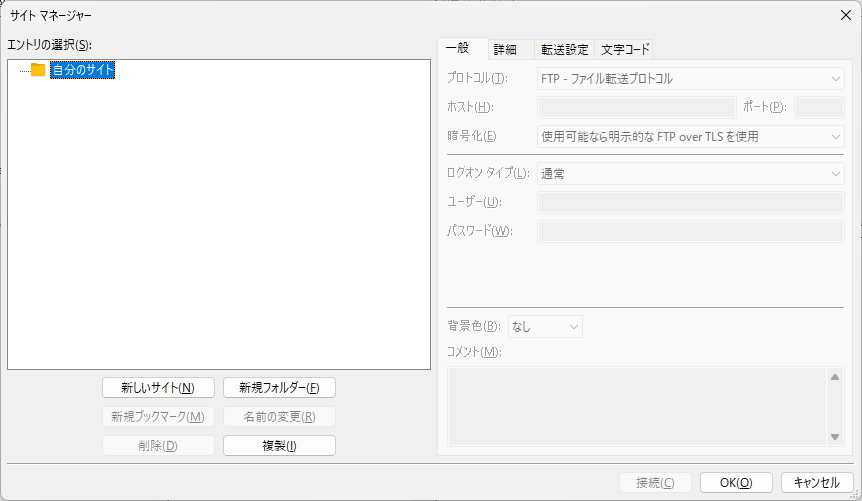This screenshot has height=501, width=862.
Task: Click the comment scrollbar up arrow
Action: pos(835,377)
